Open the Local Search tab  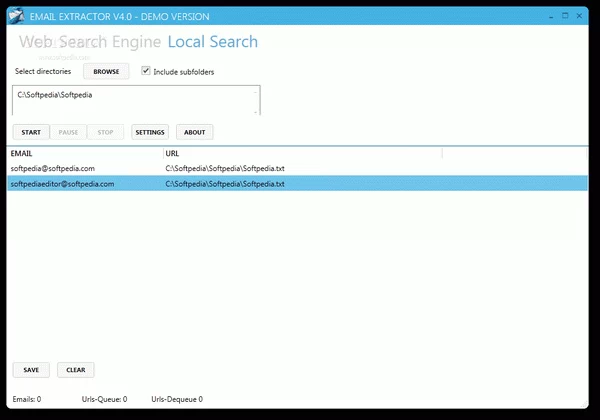(x=212, y=42)
